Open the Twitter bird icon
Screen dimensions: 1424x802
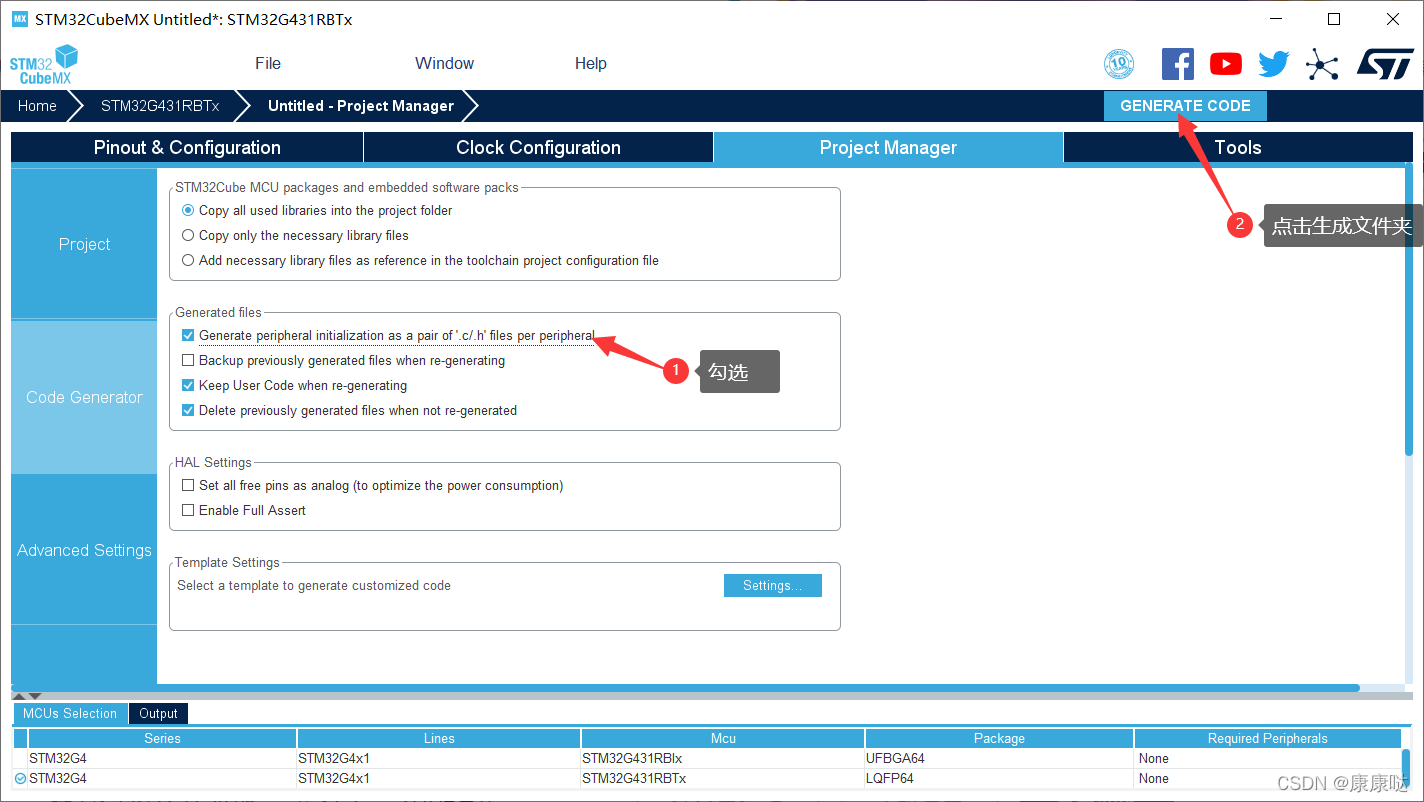tap(1274, 64)
